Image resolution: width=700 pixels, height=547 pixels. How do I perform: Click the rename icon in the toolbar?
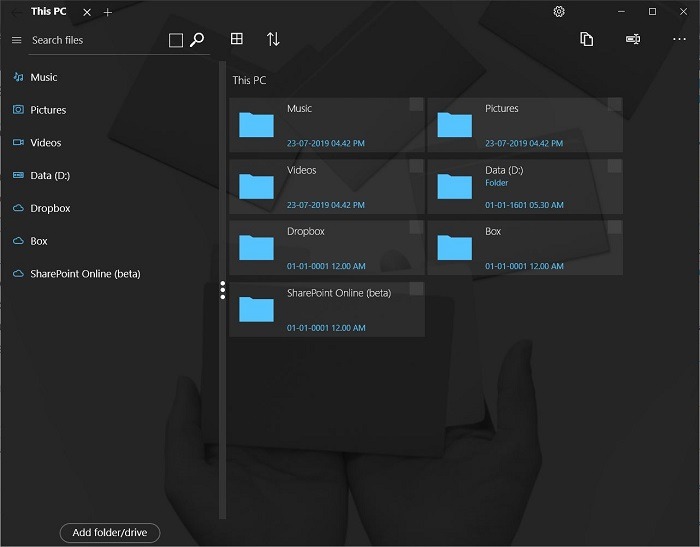[633, 39]
